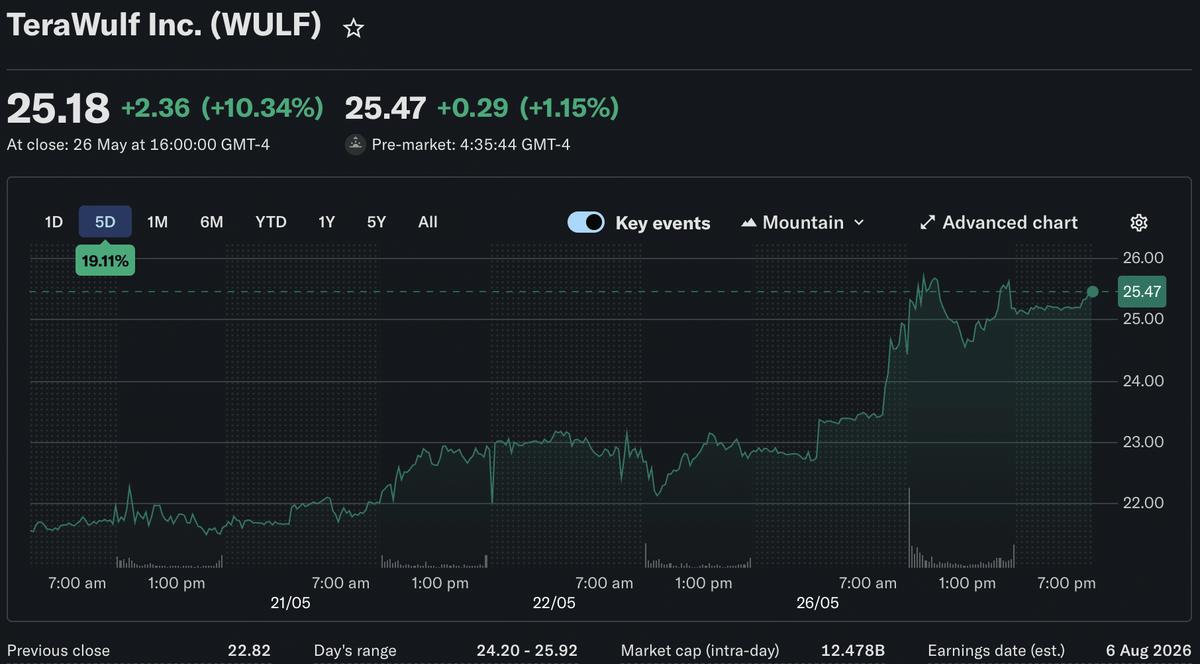
Task: Click the 22.00 price axis label
Action: [1143, 503]
